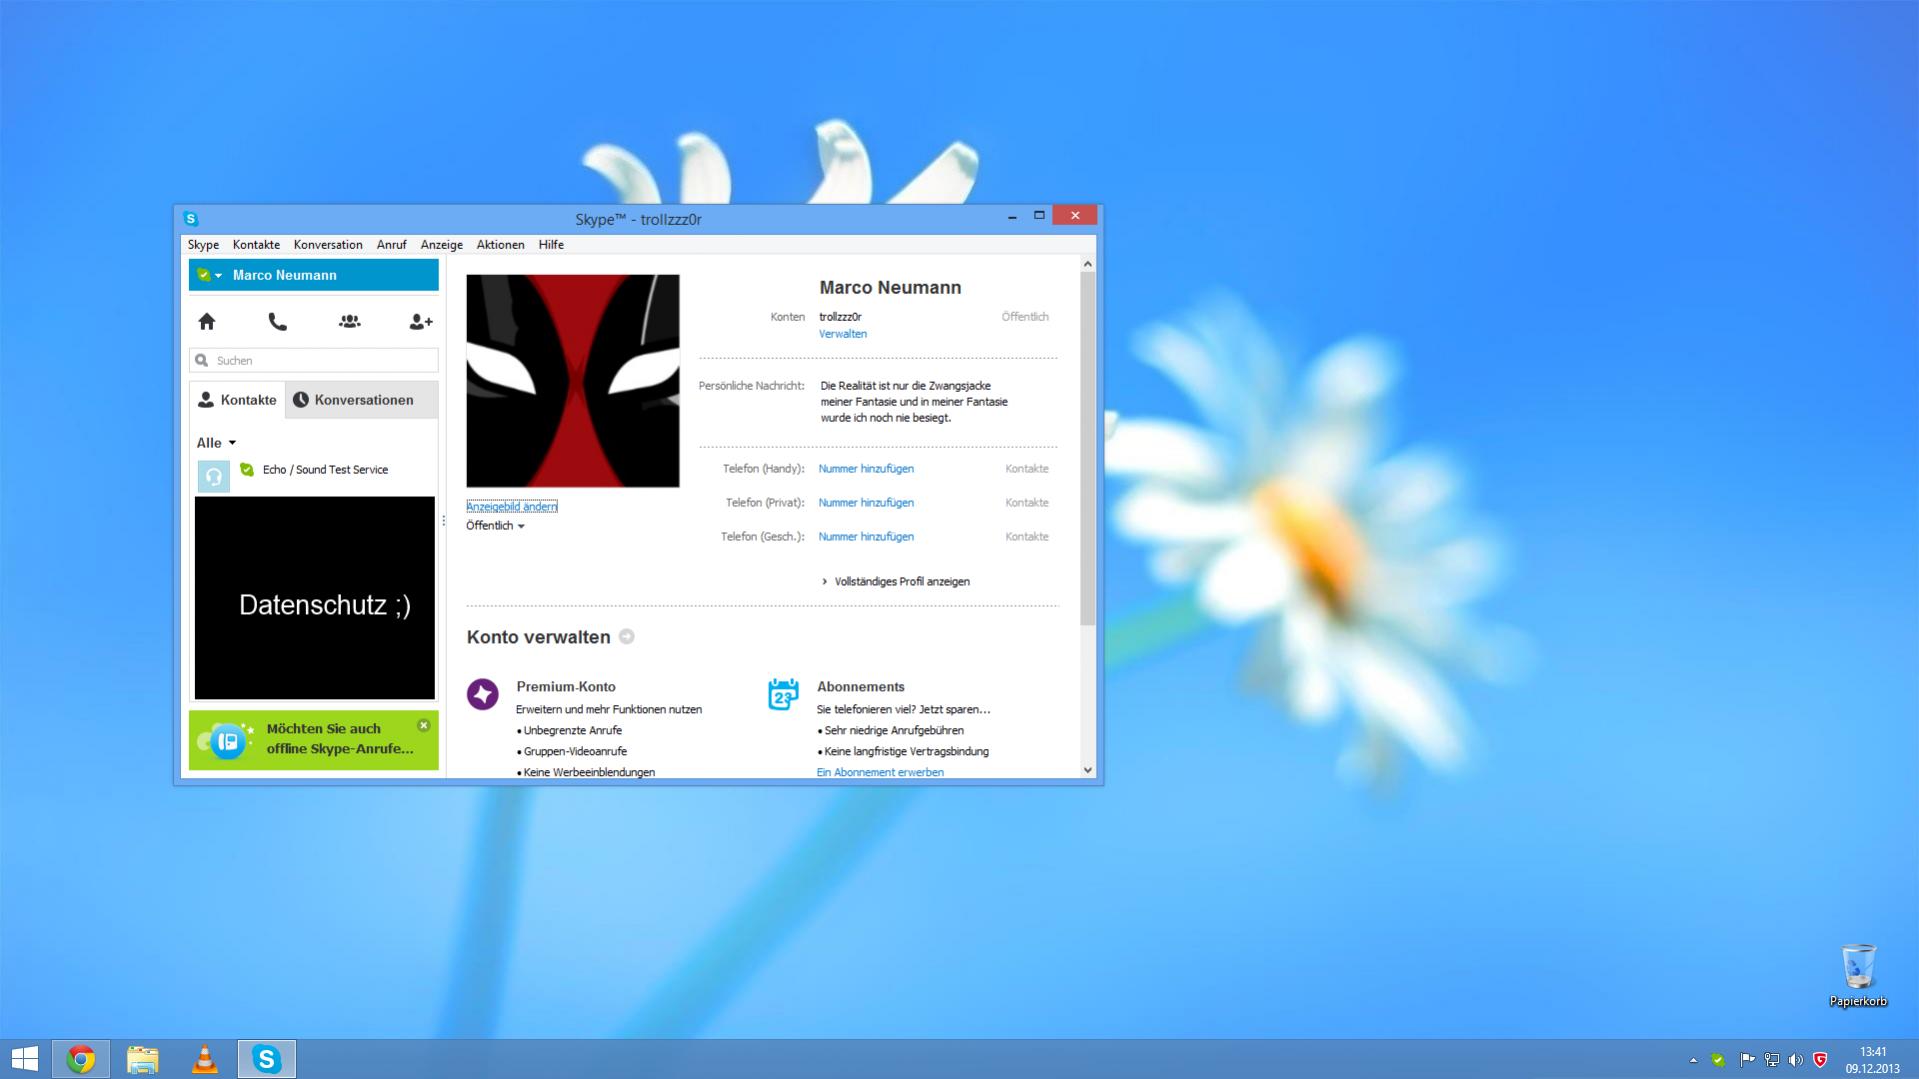Click the Möchten Sie auch offline Skype-Anrufe banner

tap(314, 740)
